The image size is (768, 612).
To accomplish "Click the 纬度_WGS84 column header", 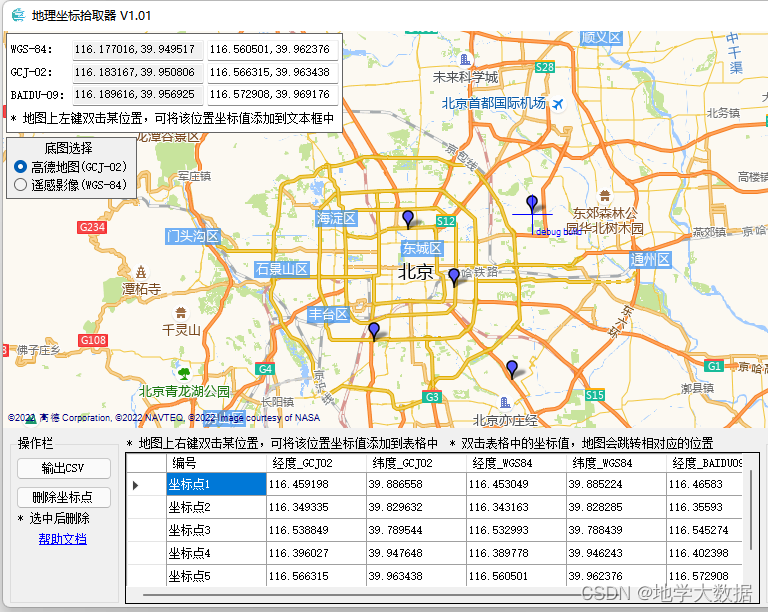I will click(x=616, y=463).
